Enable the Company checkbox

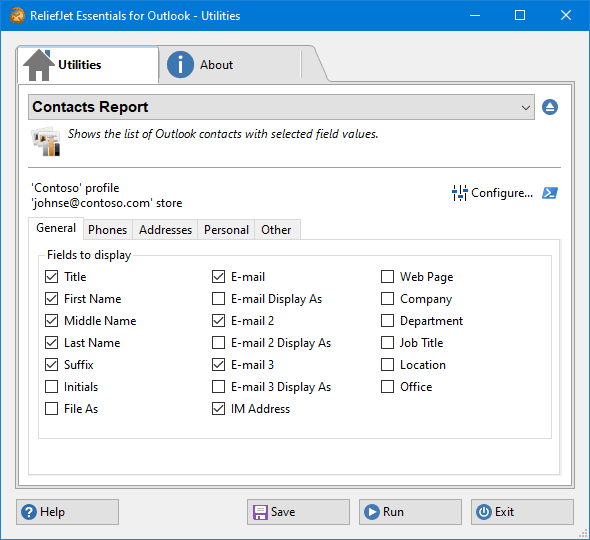pyautogui.click(x=388, y=299)
